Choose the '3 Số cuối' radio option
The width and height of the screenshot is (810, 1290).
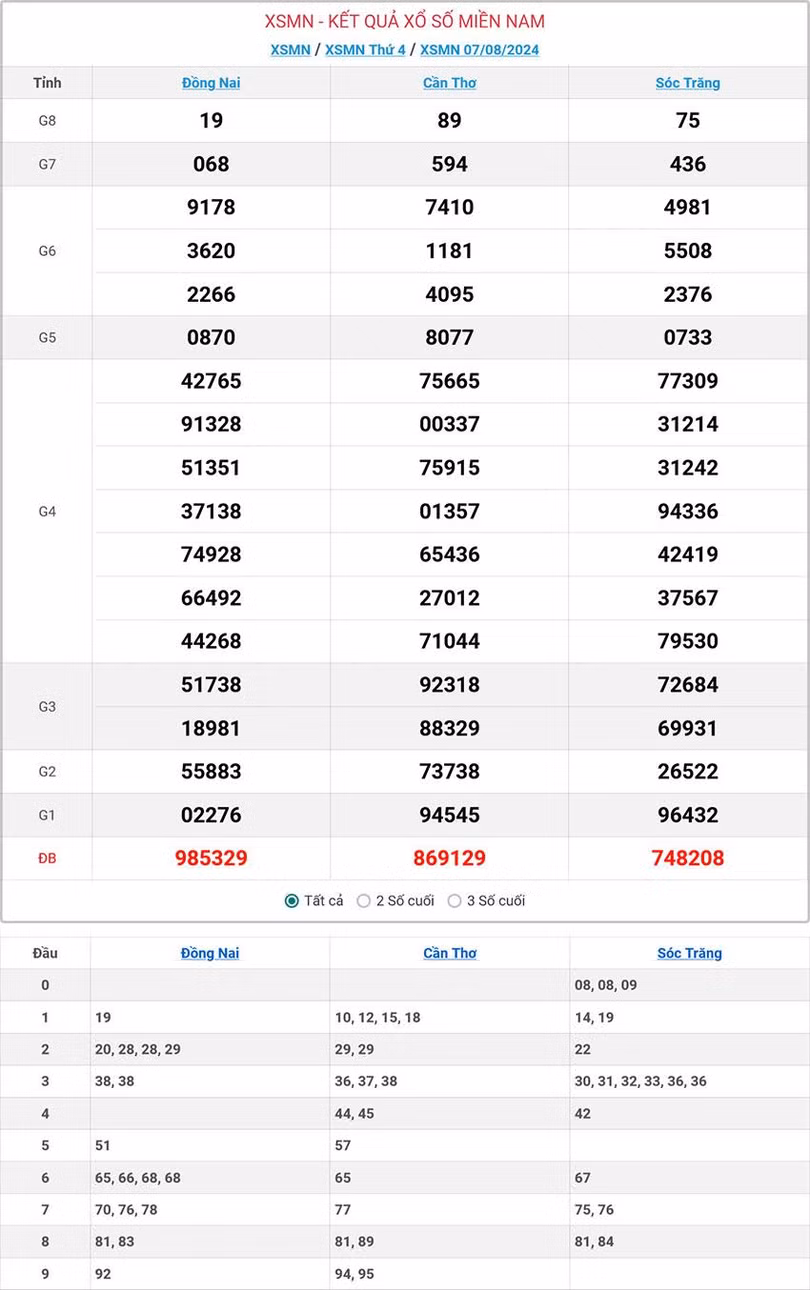455,901
